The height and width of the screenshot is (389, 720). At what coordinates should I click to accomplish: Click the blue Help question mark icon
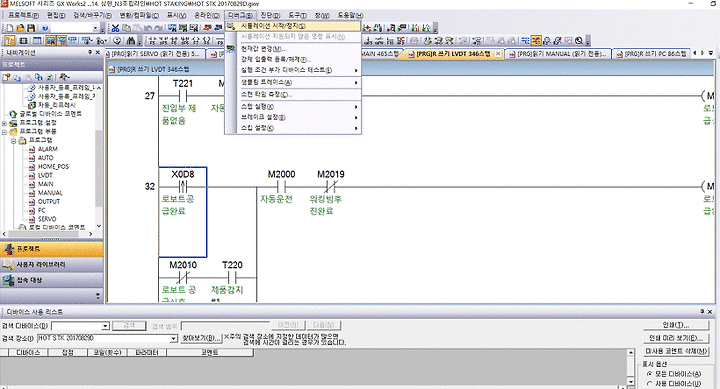(45, 28)
